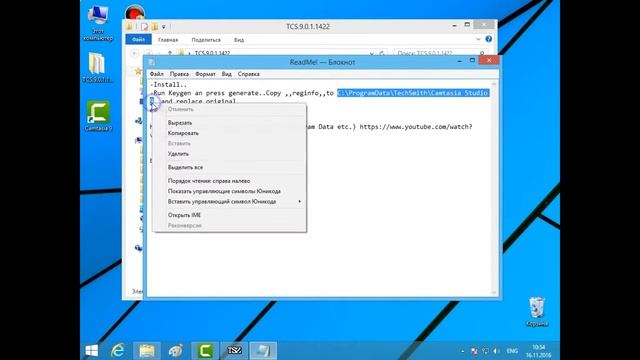Choose Копировать in the context menu

click(x=229, y=133)
